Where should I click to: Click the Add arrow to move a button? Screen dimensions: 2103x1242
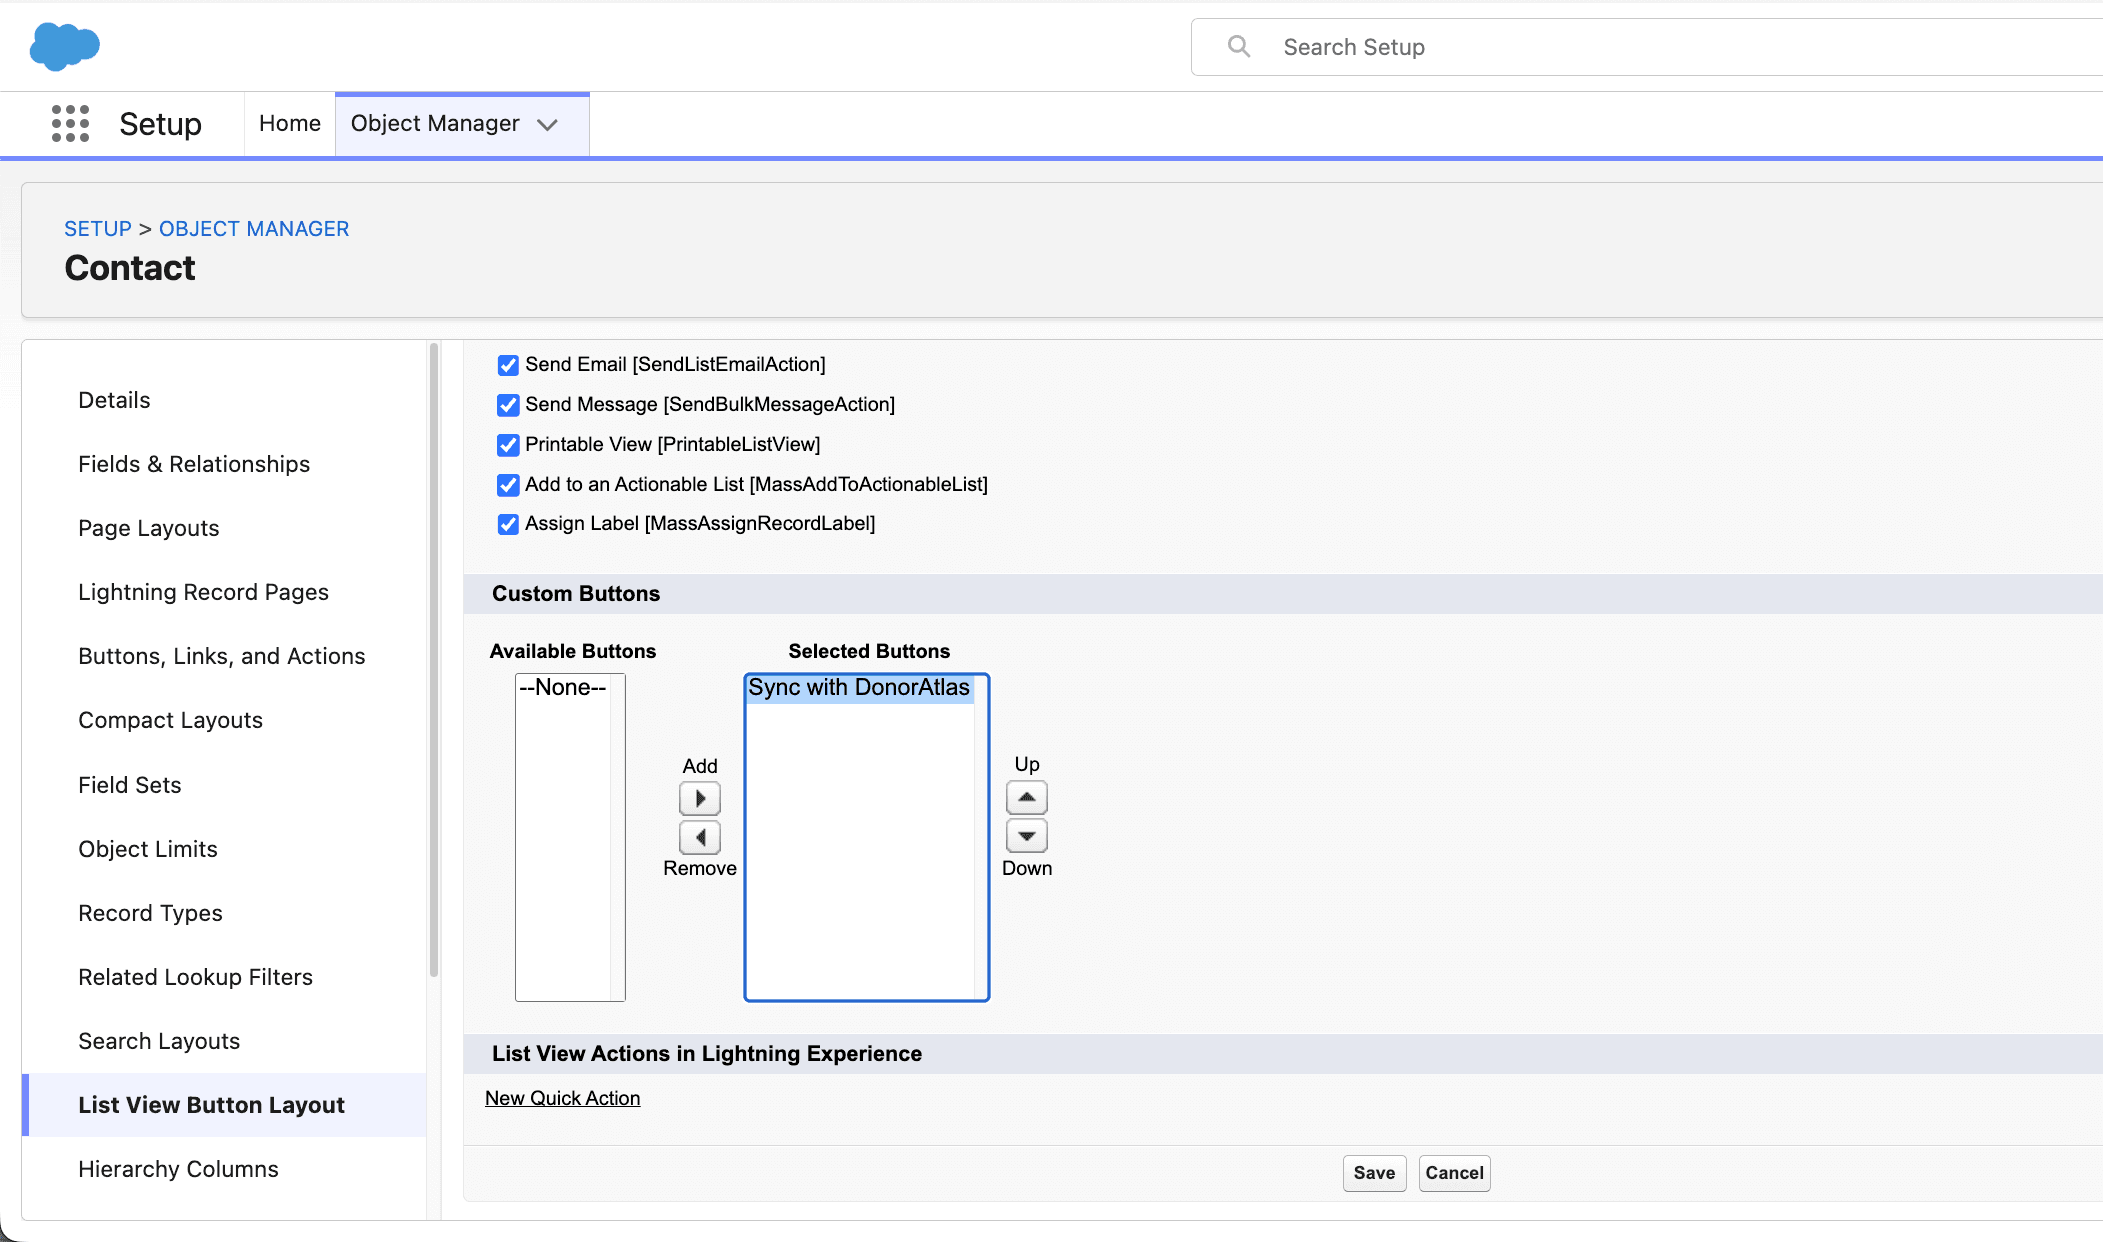pyautogui.click(x=700, y=797)
